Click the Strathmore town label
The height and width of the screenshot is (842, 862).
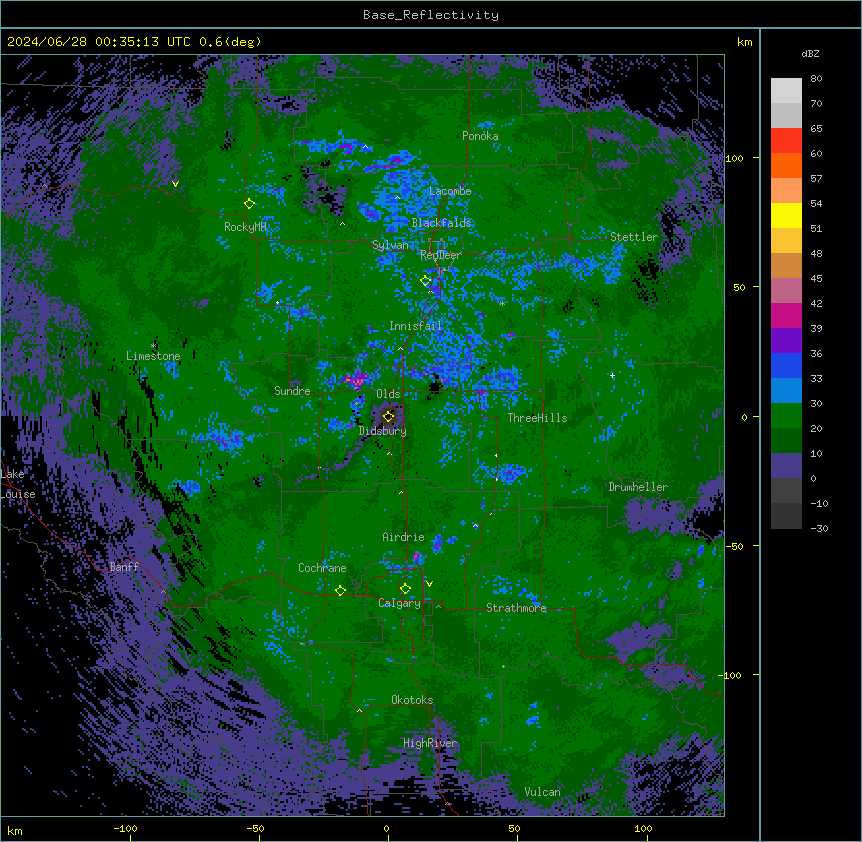(516, 608)
